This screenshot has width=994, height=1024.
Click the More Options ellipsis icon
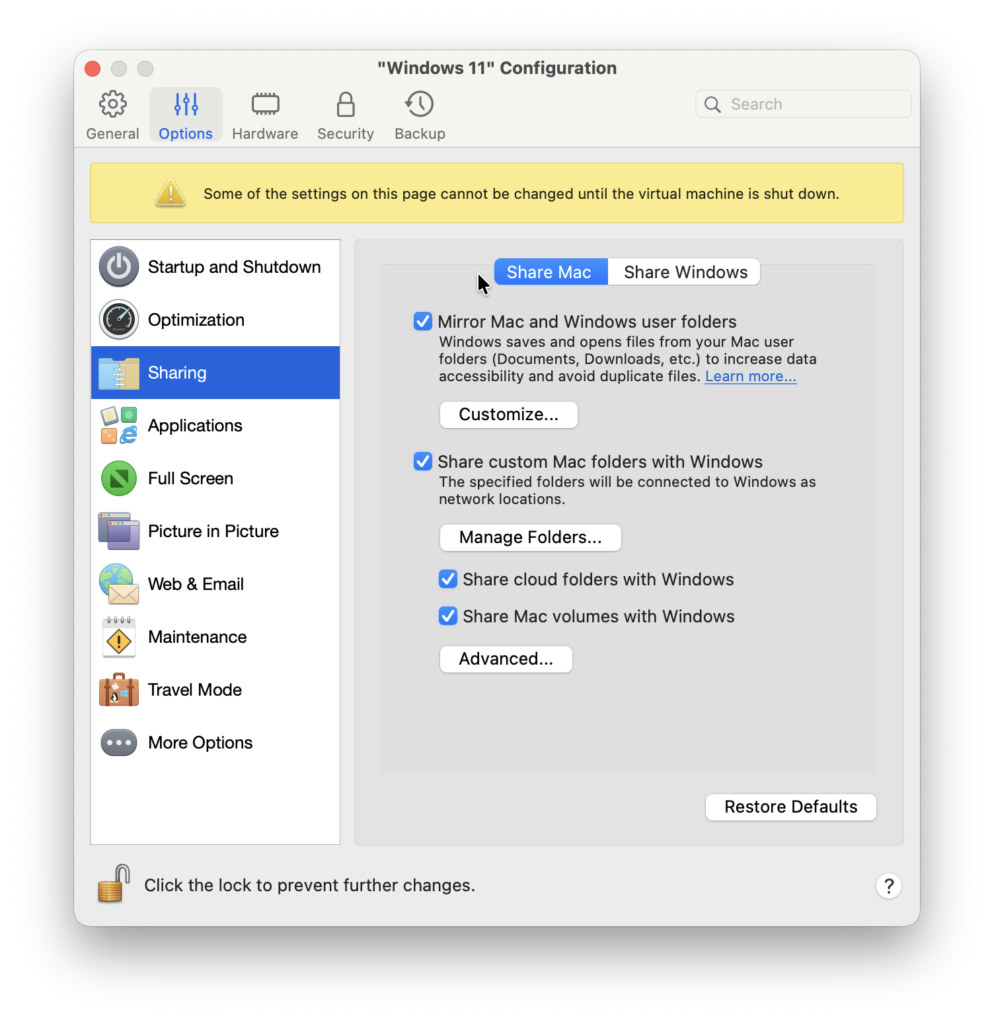[x=119, y=743]
